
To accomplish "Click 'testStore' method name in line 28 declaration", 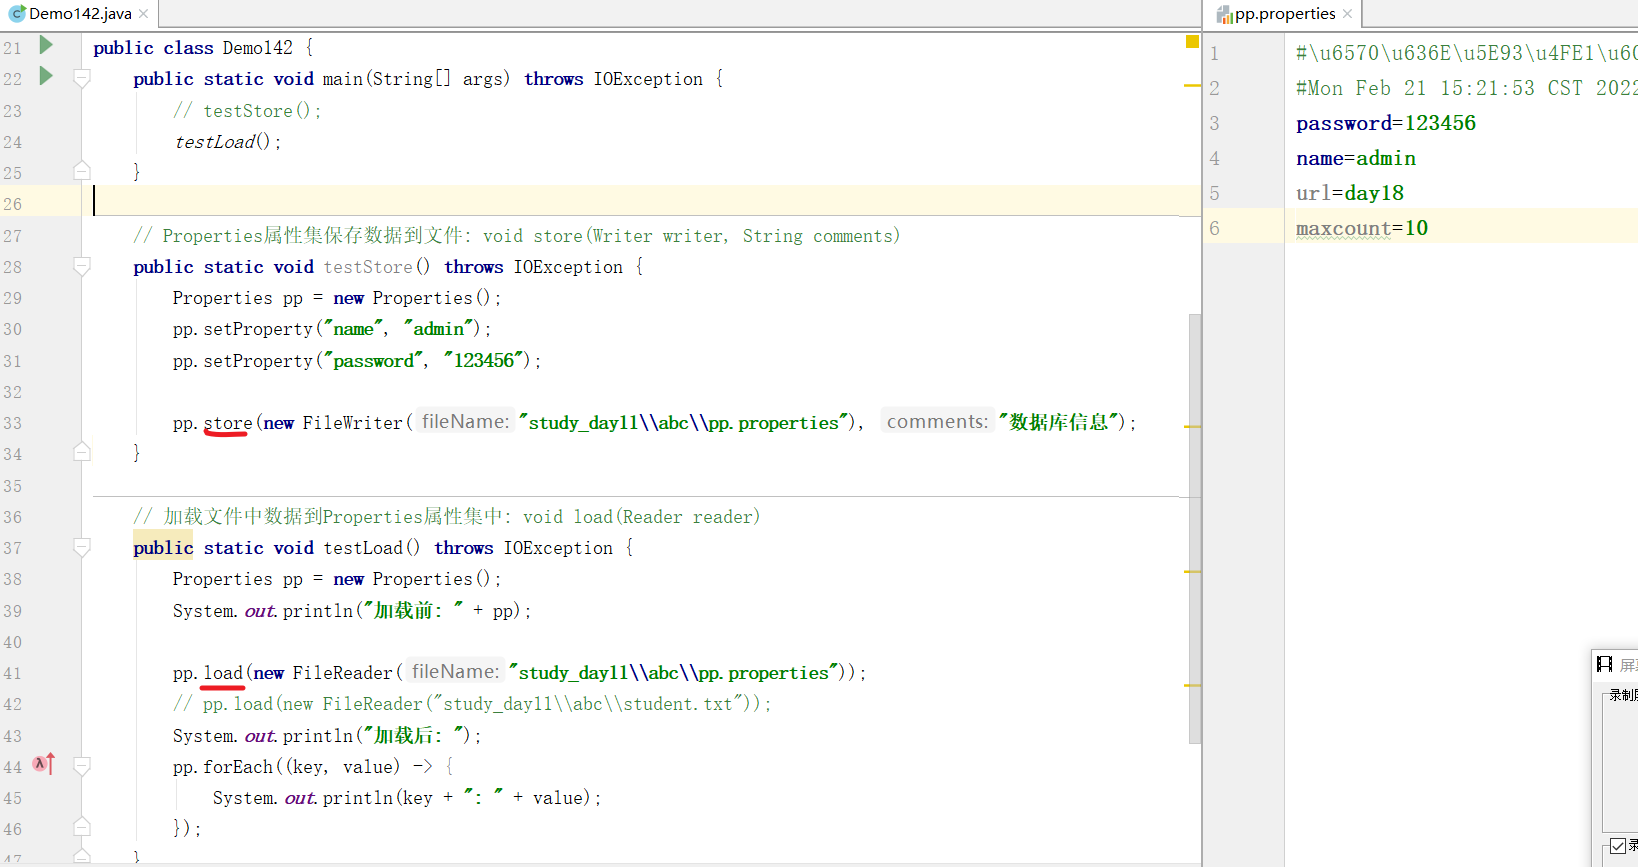I will (367, 267).
